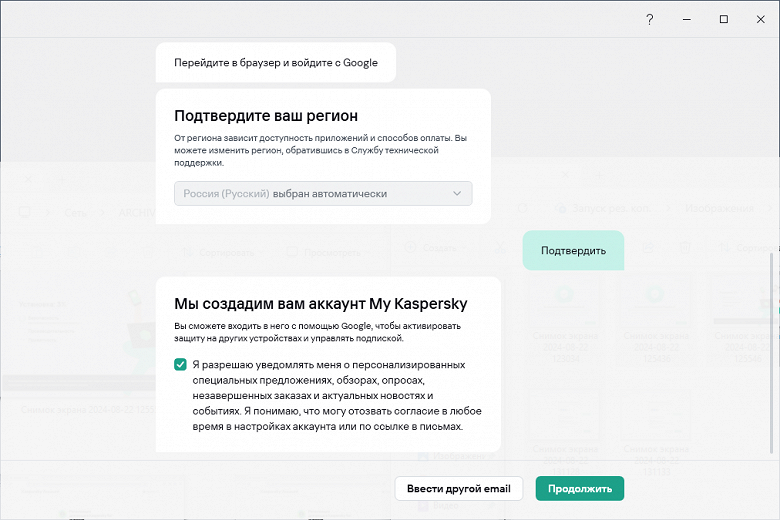Maximize the Kaspersky window
Image resolution: width=780 pixels, height=520 pixels.
pos(724,19)
